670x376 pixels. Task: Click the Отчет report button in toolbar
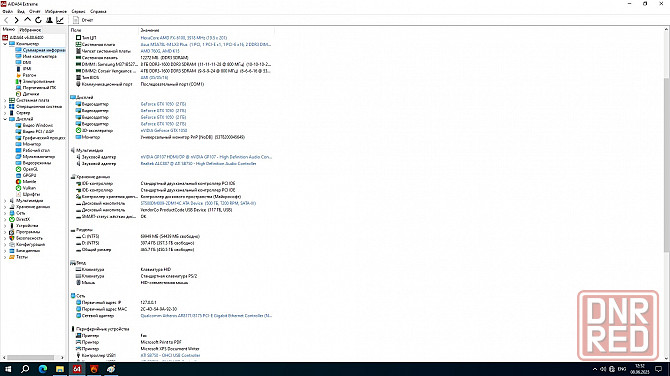[83, 20]
